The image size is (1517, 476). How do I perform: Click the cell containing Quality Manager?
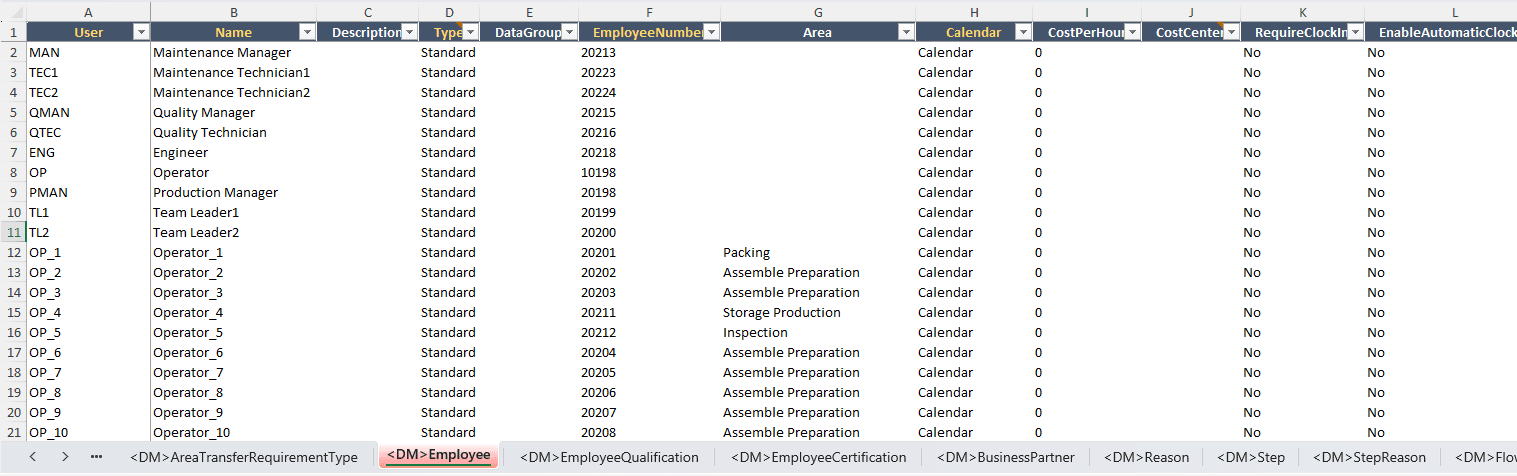[204, 112]
